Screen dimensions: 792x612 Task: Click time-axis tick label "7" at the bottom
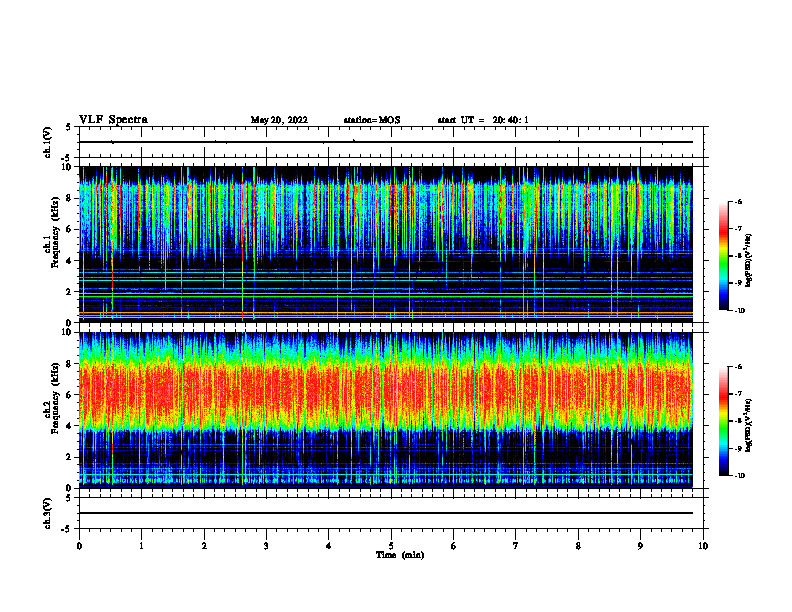coord(516,546)
